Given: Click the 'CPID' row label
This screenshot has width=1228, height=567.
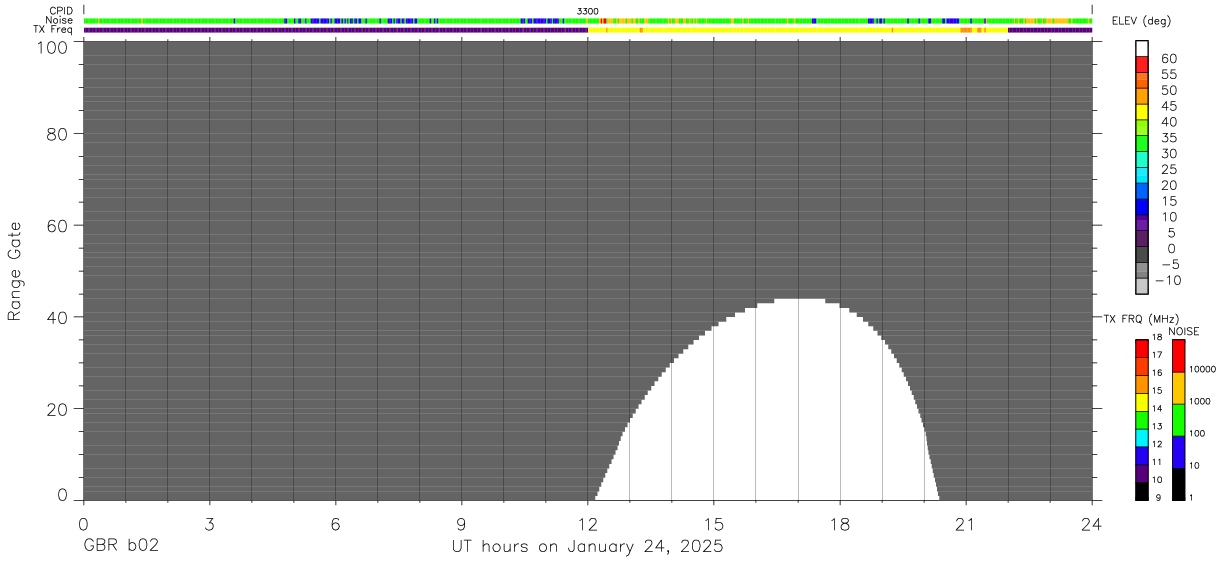Looking at the screenshot, I should click(x=62, y=11).
